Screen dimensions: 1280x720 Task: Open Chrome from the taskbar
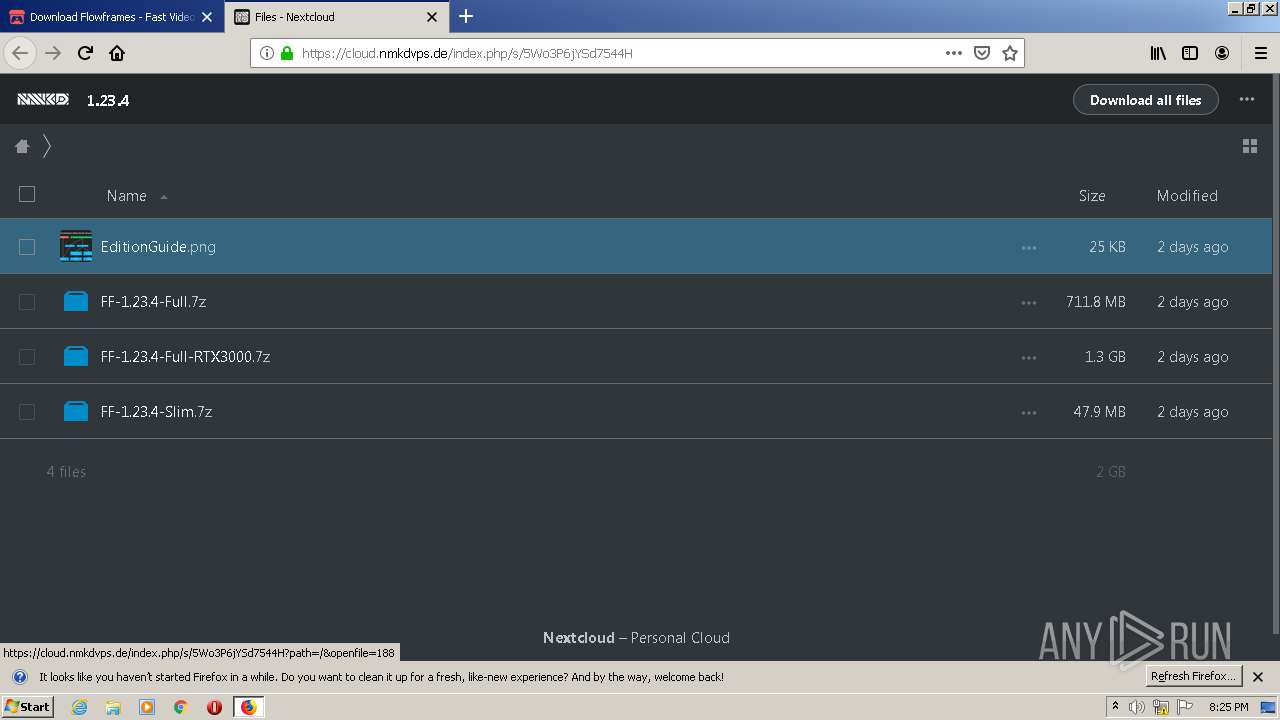pyautogui.click(x=180, y=707)
